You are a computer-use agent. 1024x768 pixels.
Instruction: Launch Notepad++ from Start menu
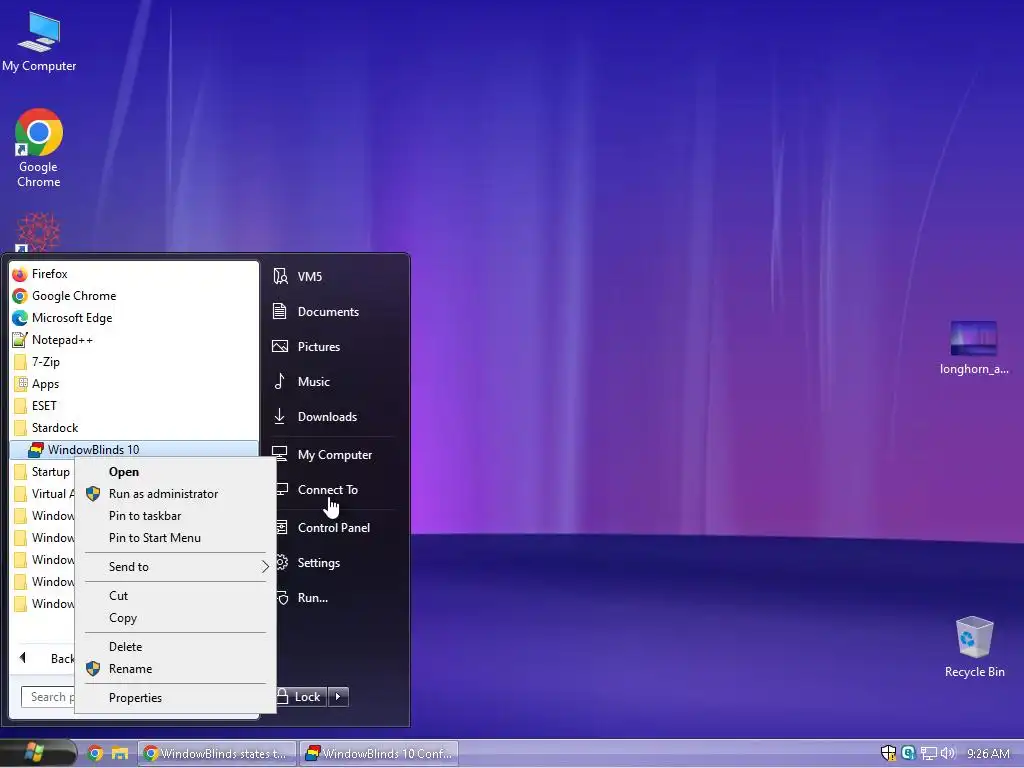point(134,340)
